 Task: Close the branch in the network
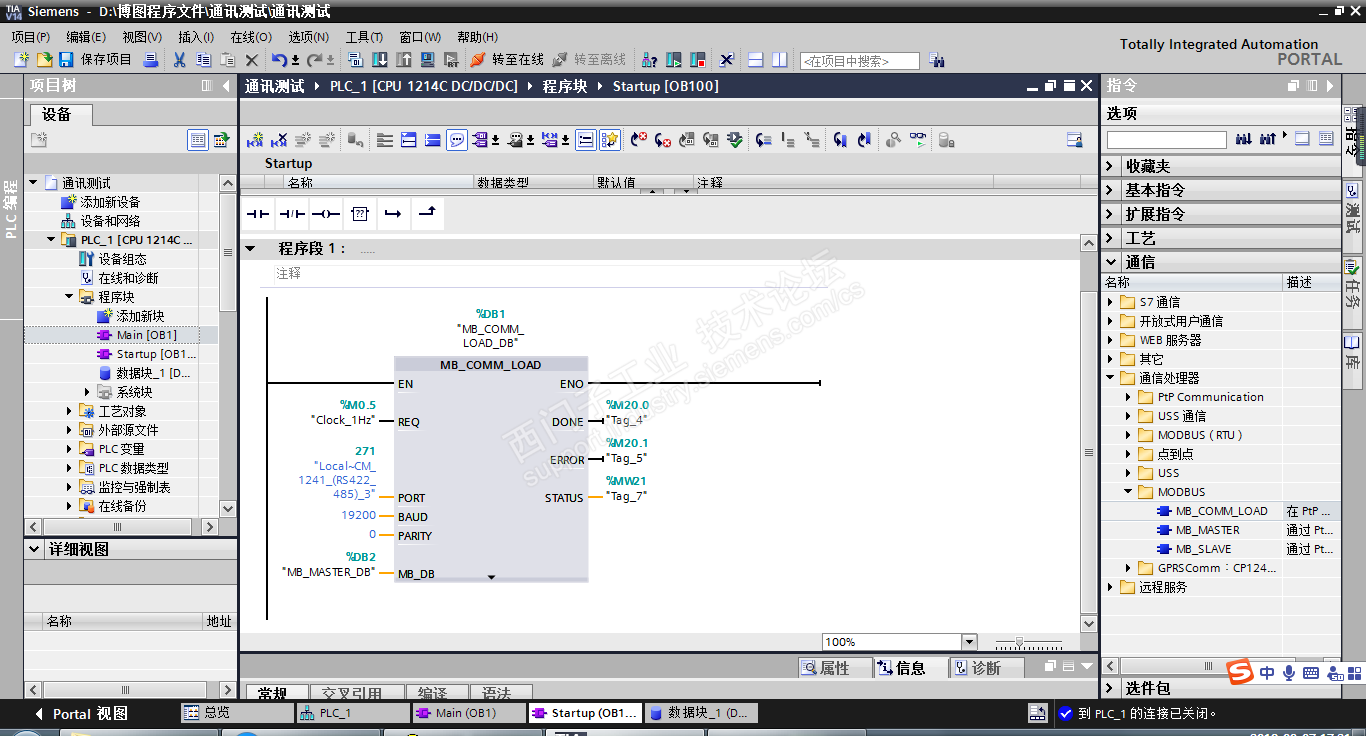point(427,214)
